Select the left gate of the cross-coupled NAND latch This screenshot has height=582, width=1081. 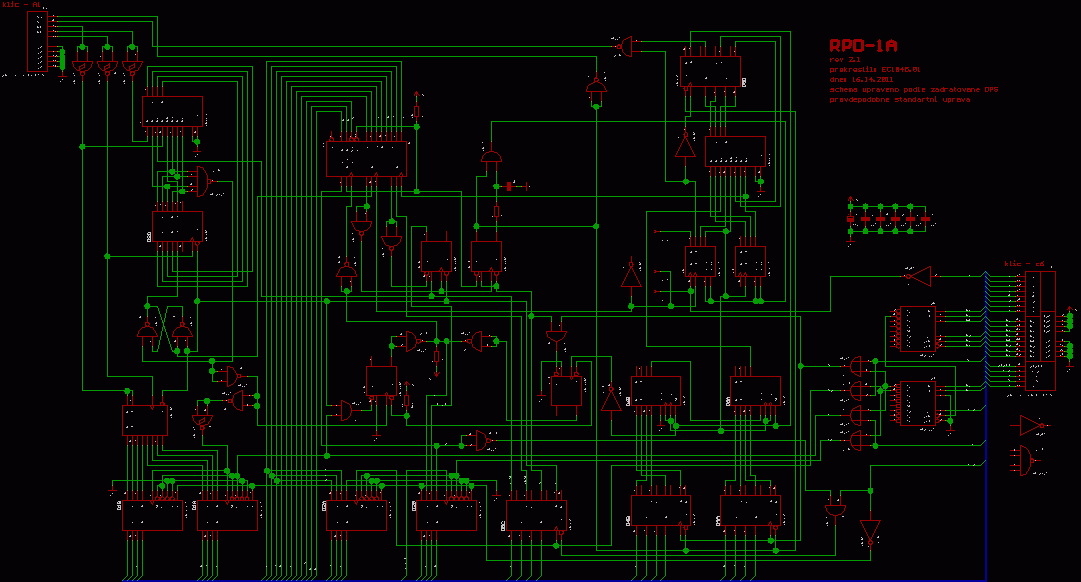tap(148, 331)
